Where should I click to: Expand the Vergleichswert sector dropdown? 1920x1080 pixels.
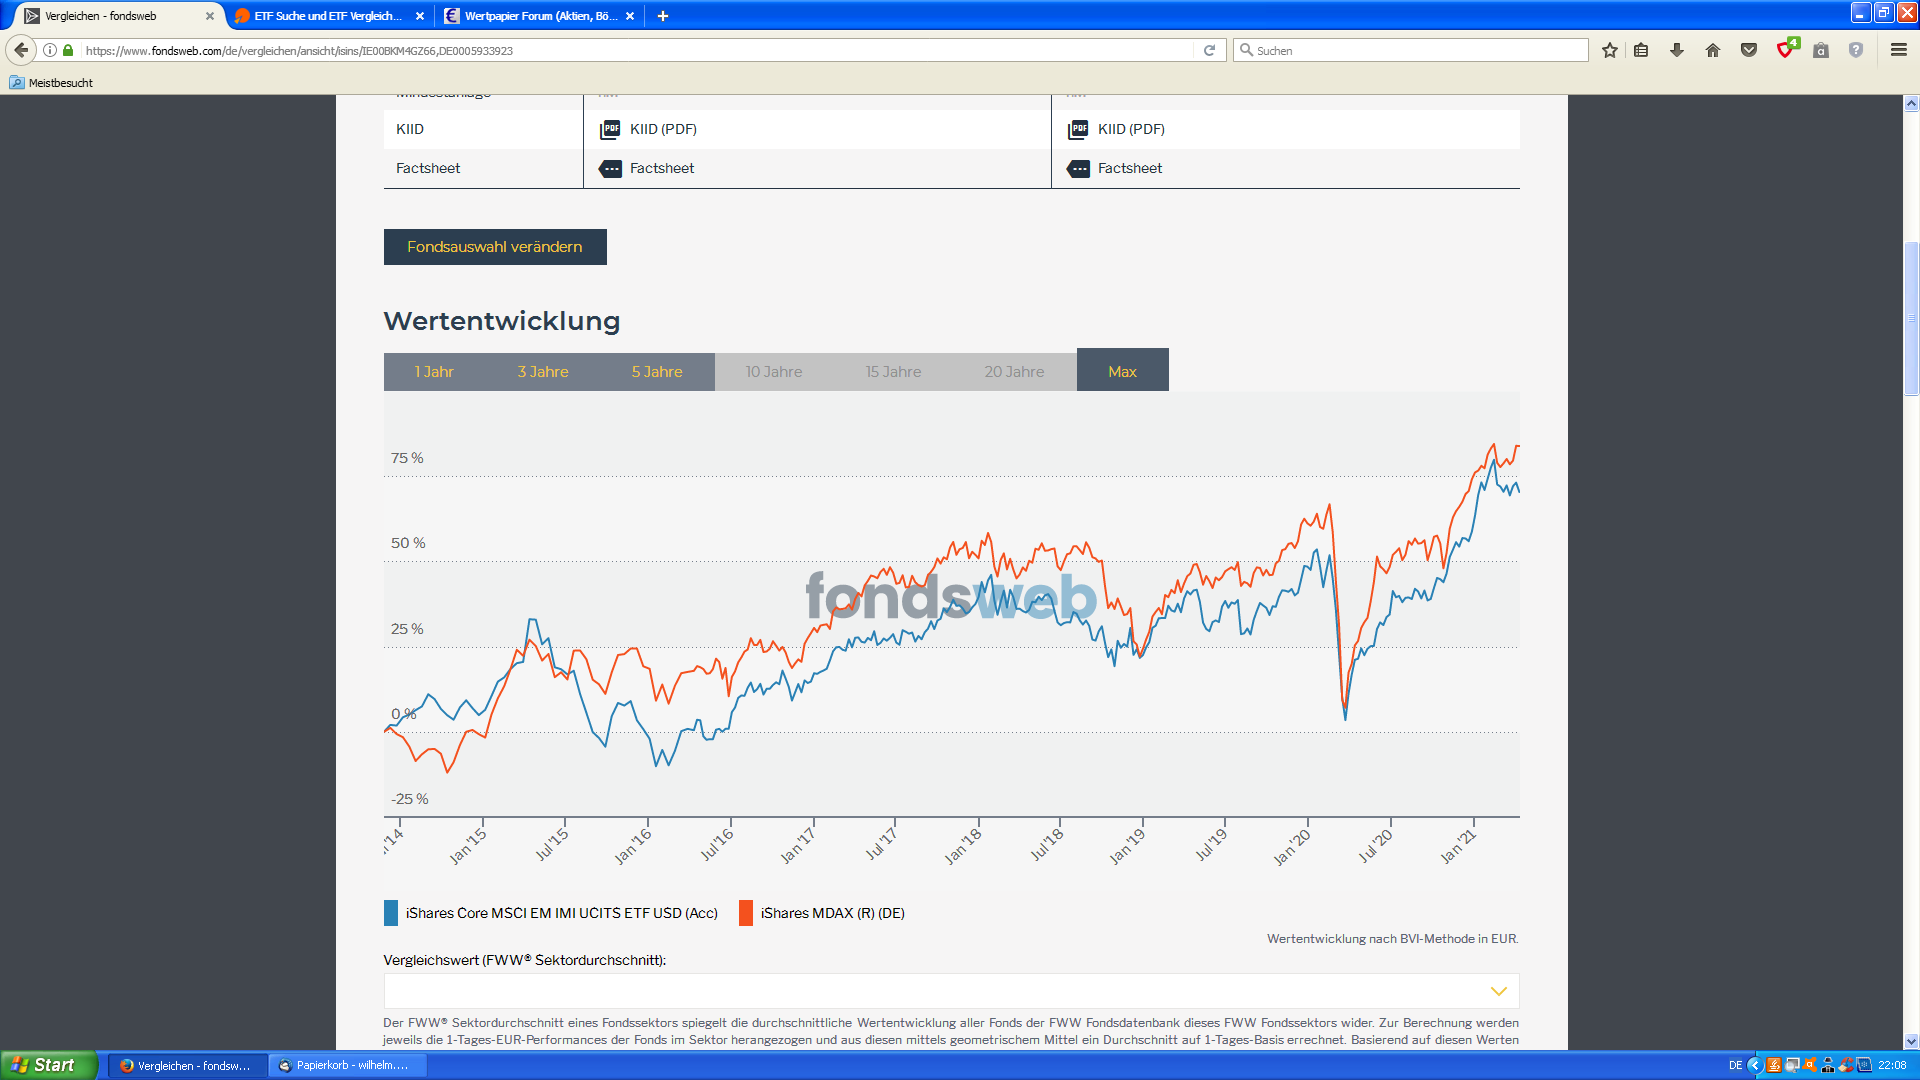(1497, 991)
